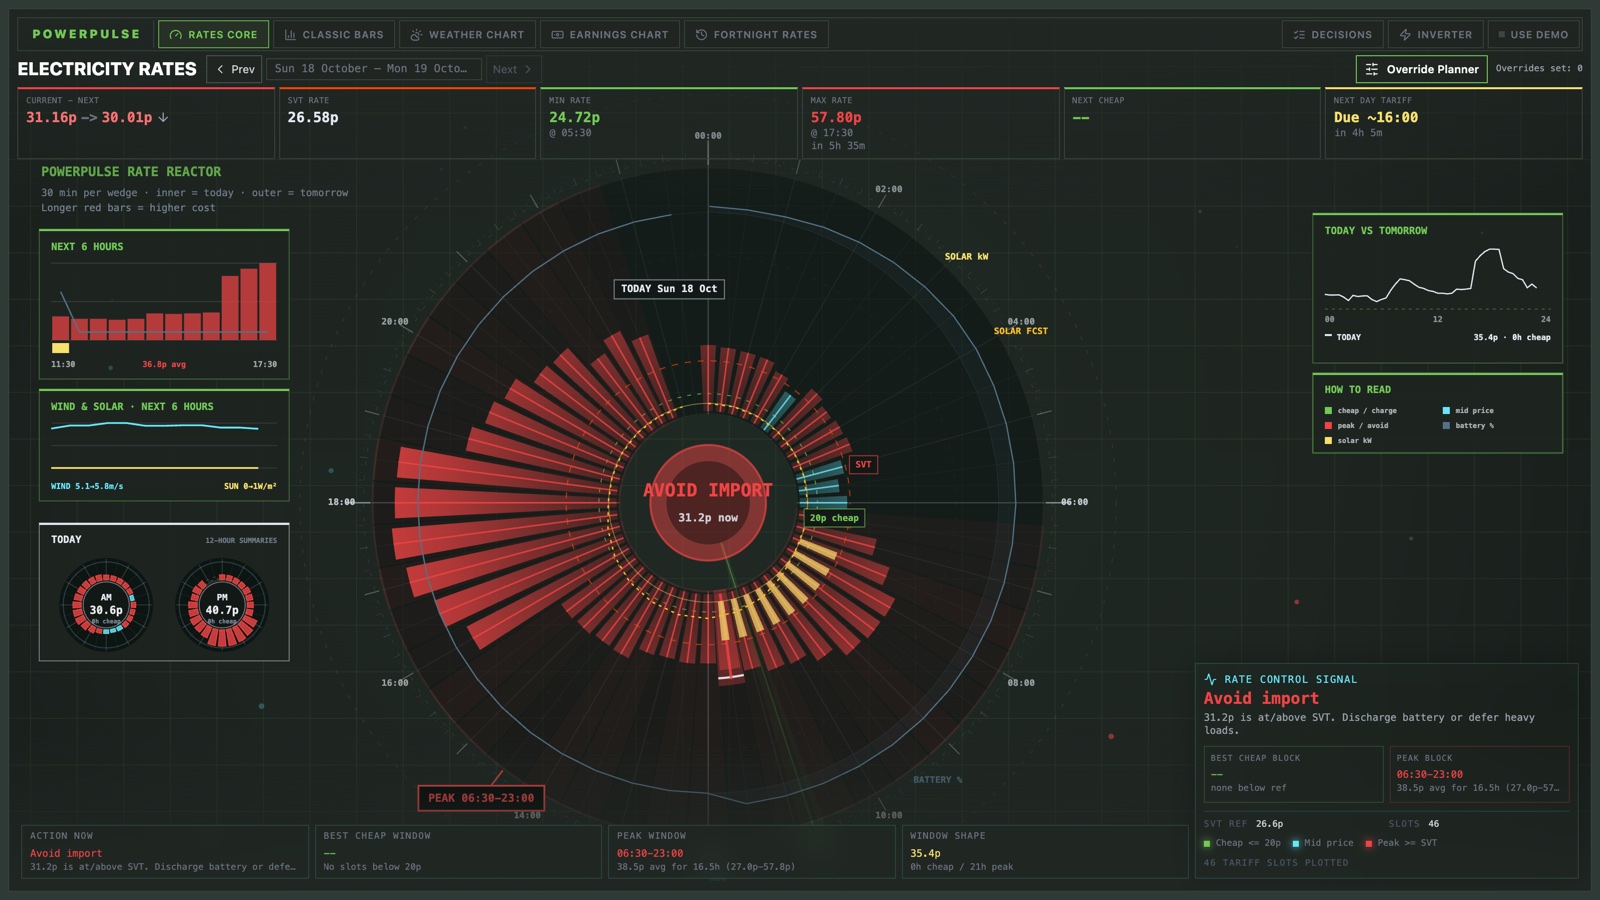This screenshot has height=900, width=1600.
Task: Click the clock icon on Fortnight Rates
Action: click(x=701, y=34)
